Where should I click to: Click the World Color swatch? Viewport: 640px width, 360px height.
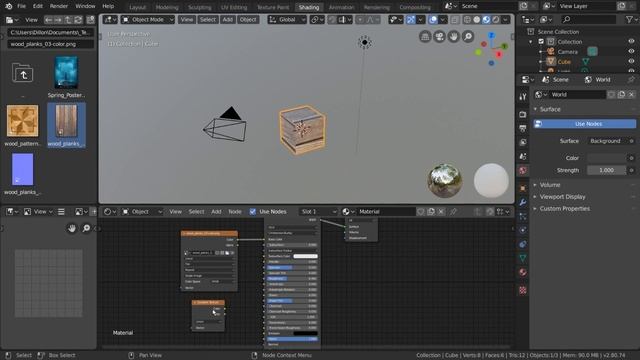[x=607, y=158]
